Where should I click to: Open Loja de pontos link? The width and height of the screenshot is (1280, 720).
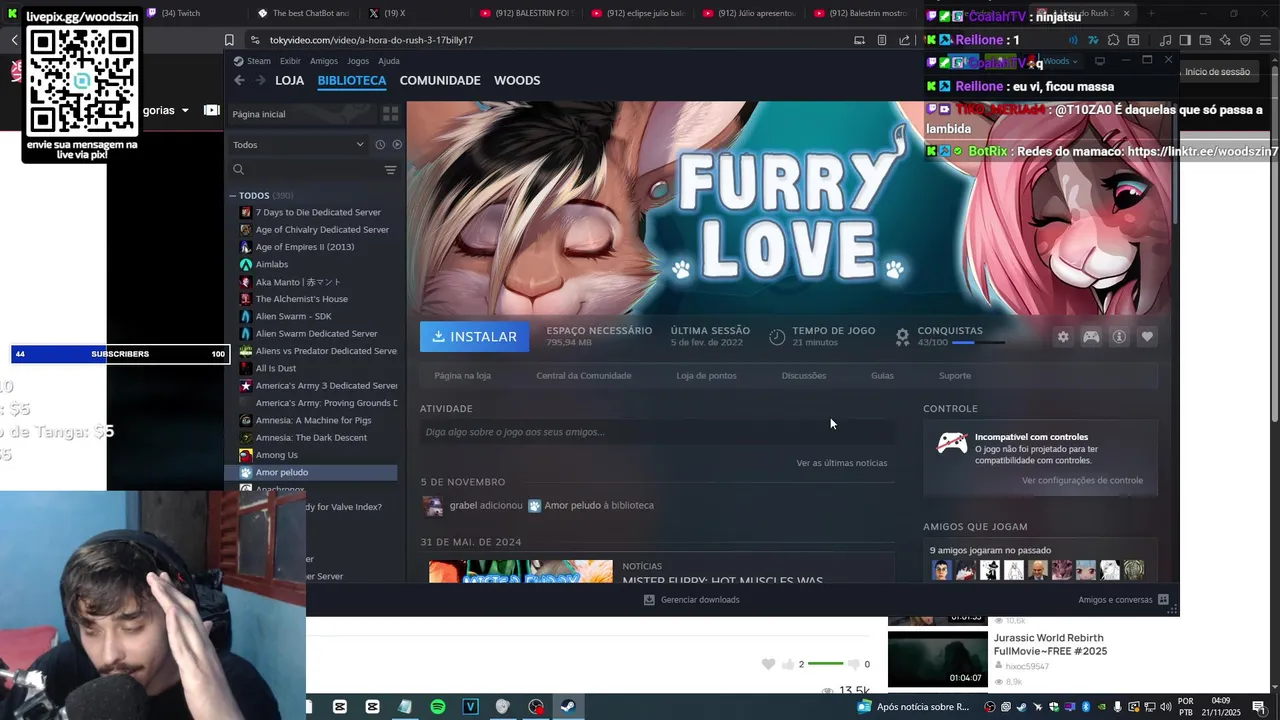tap(706, 376)
